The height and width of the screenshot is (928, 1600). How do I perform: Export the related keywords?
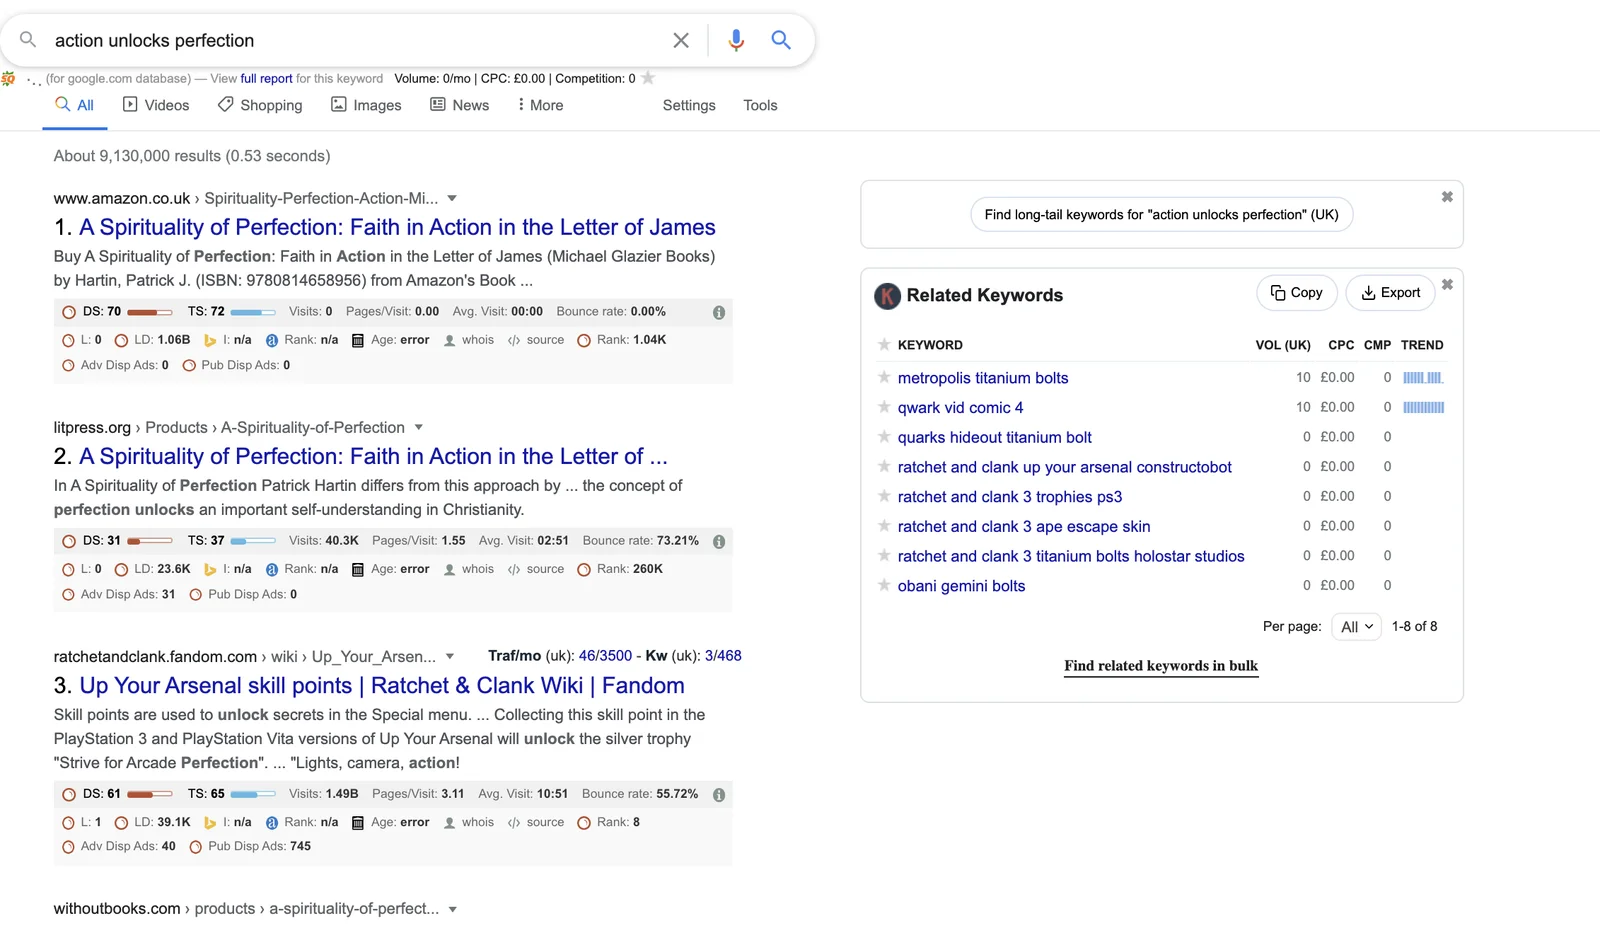click(x=1391, y=293)
